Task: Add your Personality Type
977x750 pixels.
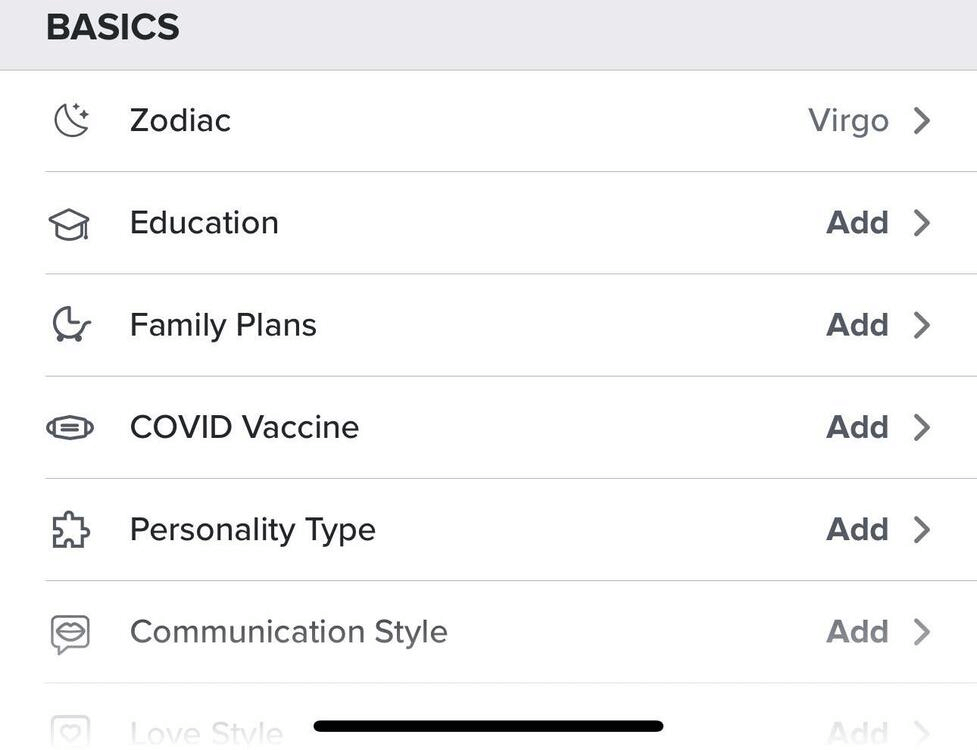Action: 857,529
